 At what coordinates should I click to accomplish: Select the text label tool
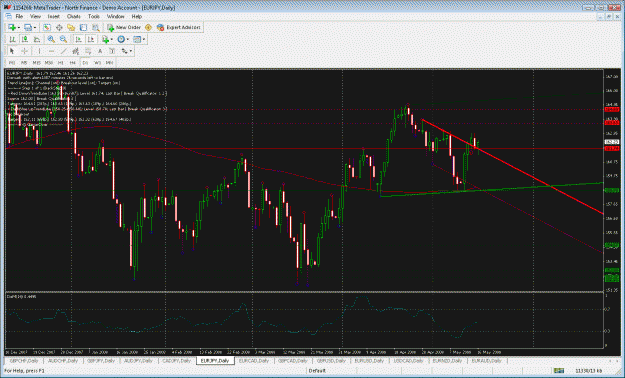(x=112, y=51)
